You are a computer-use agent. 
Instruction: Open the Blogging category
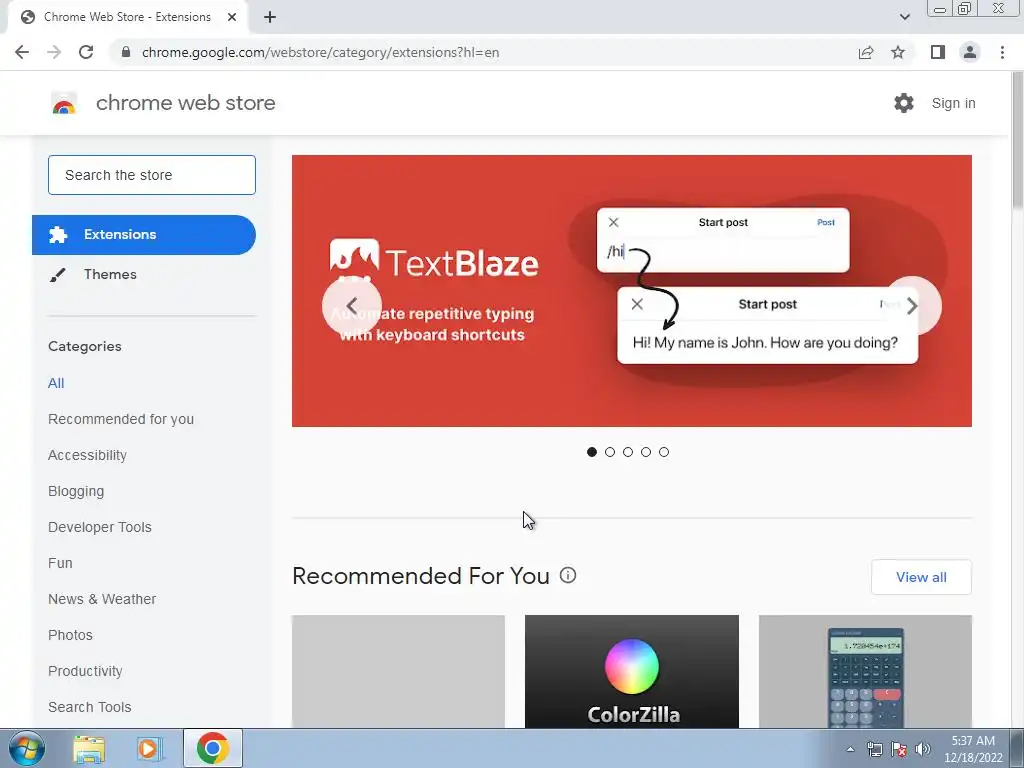click(x=76, y=491)
